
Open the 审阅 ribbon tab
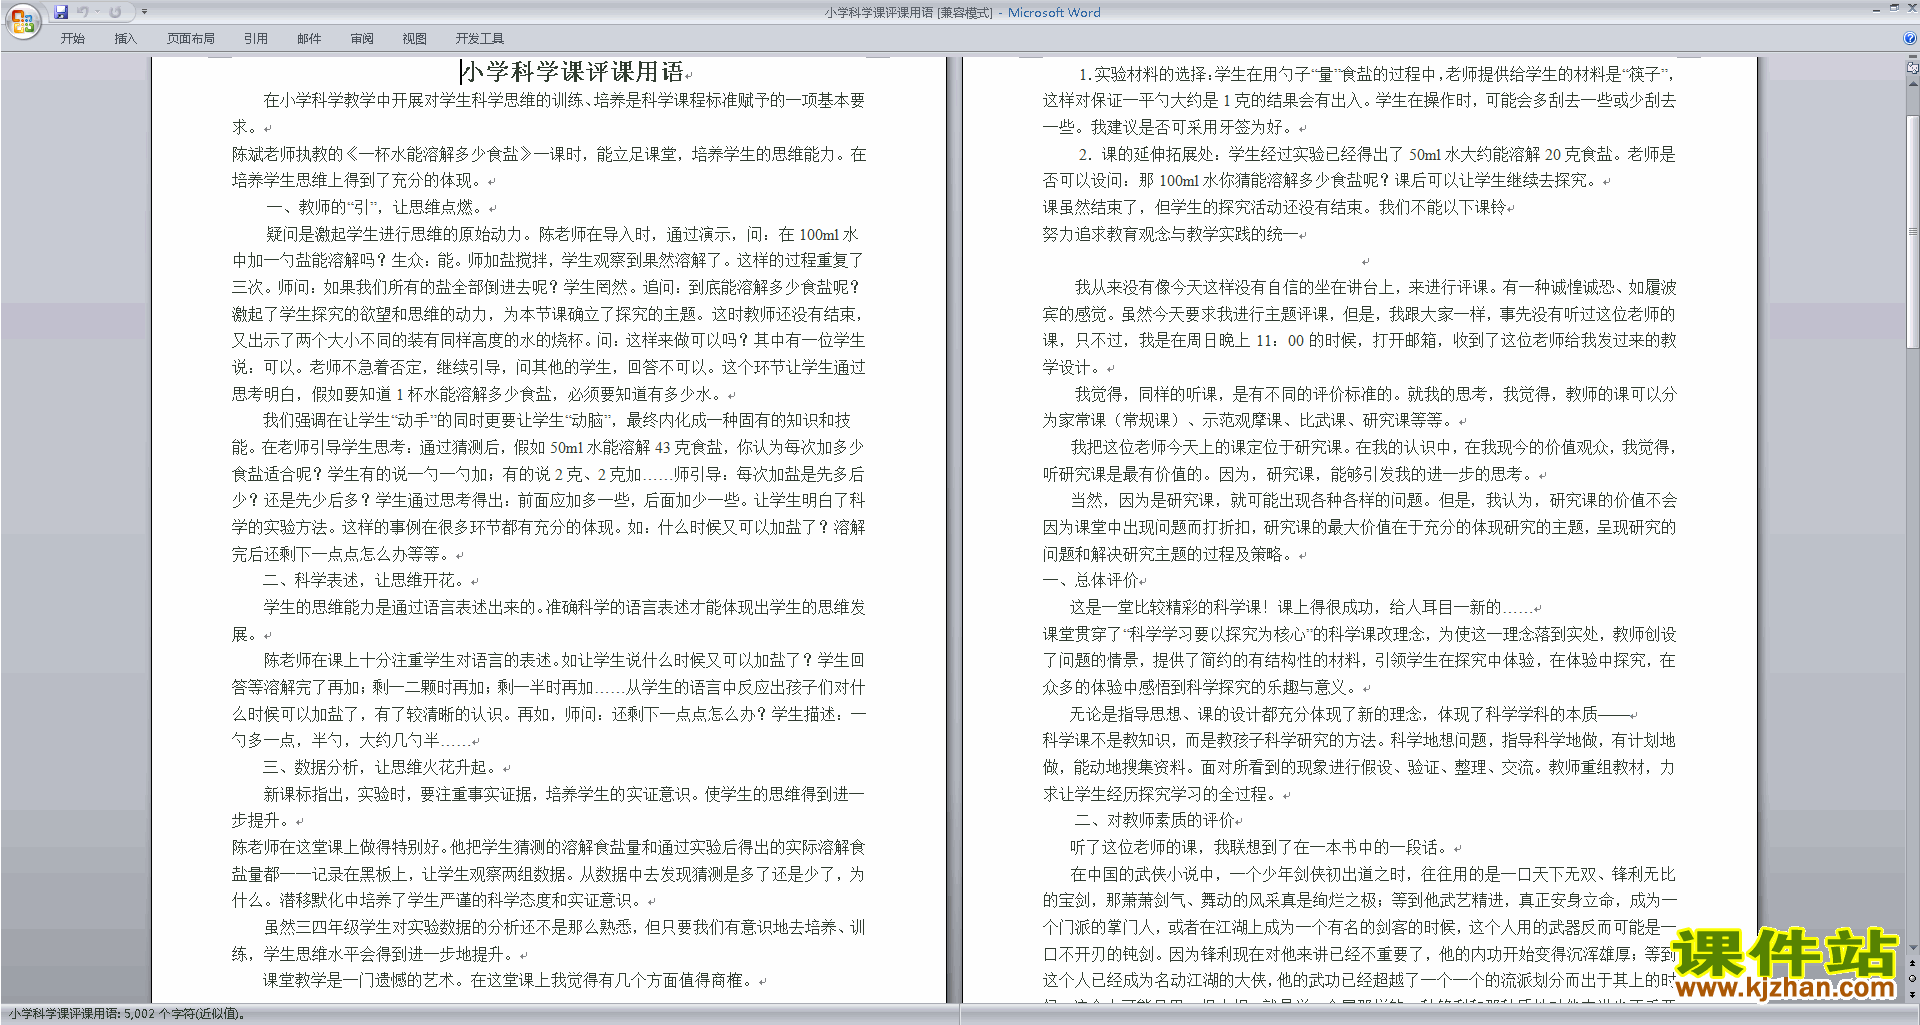[x=362, y=39]
